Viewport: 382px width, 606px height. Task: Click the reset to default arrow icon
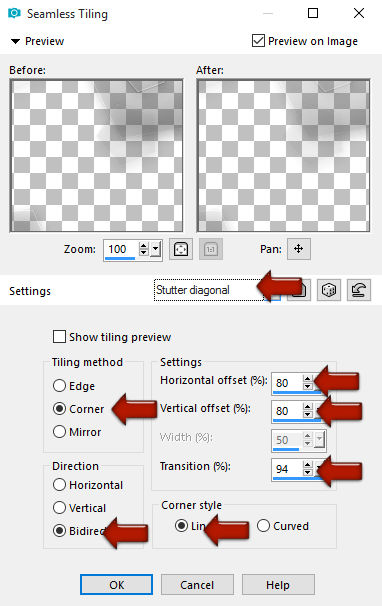(x=358, y=290)
